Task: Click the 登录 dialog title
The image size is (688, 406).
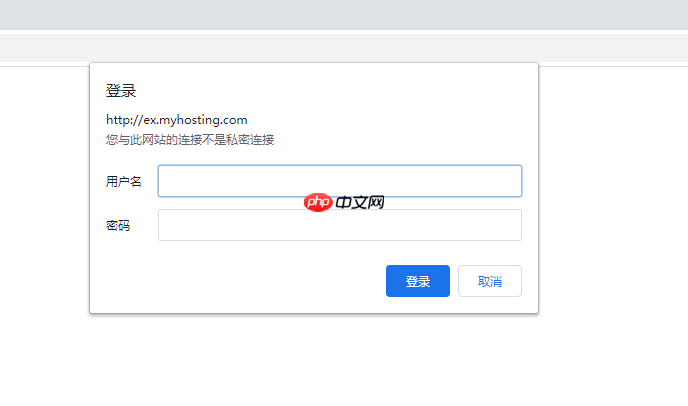Action: (x=121, y=91)
